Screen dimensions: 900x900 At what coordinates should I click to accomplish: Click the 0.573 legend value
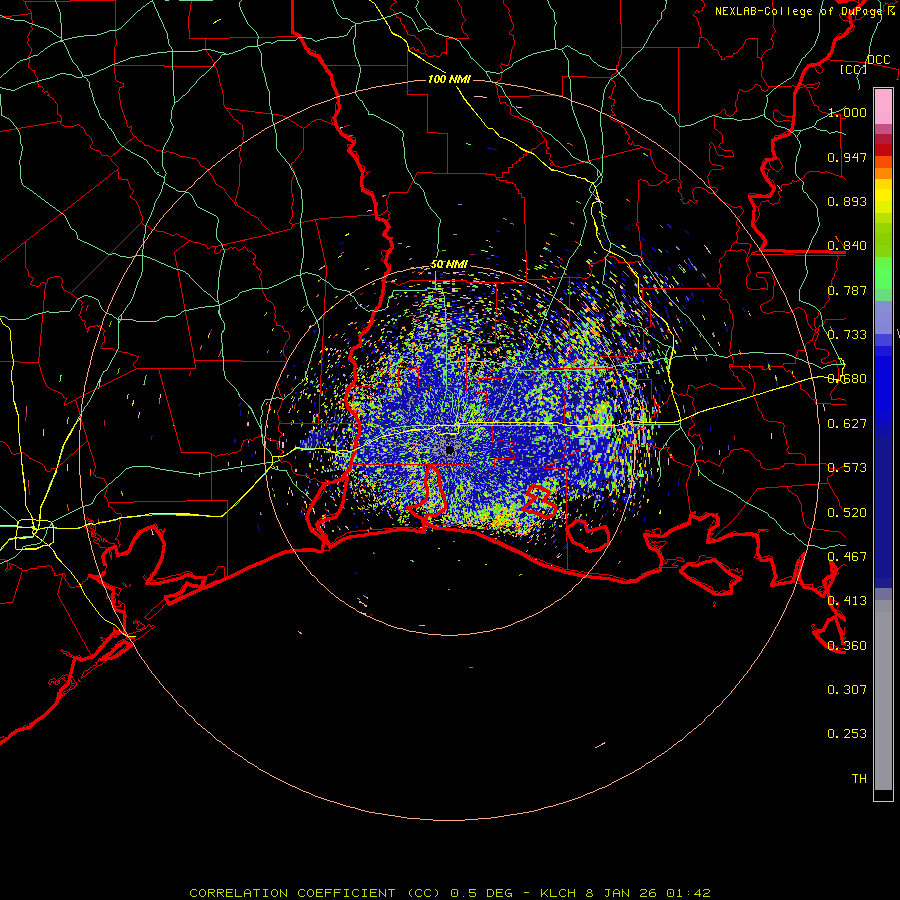click(x=847, y=468)
